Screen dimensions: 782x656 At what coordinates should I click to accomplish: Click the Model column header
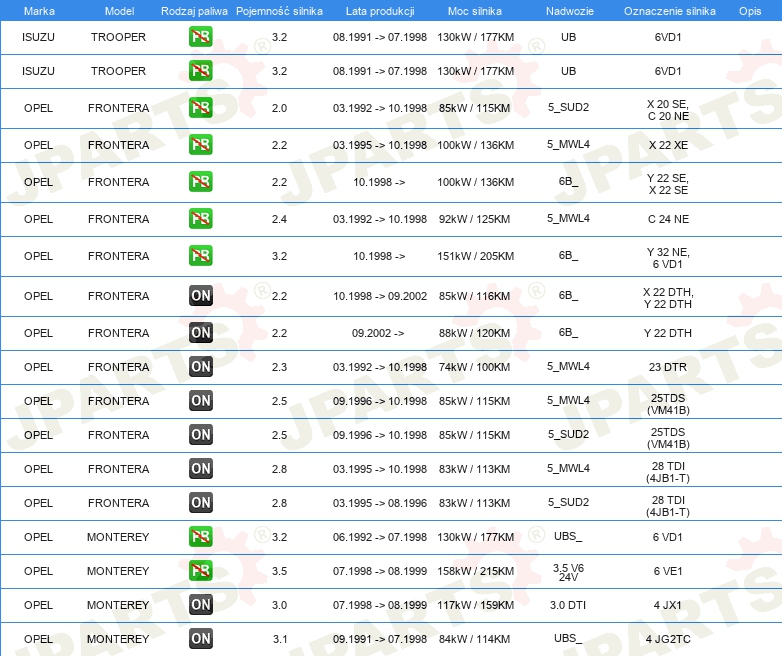(x=119, y=11)
